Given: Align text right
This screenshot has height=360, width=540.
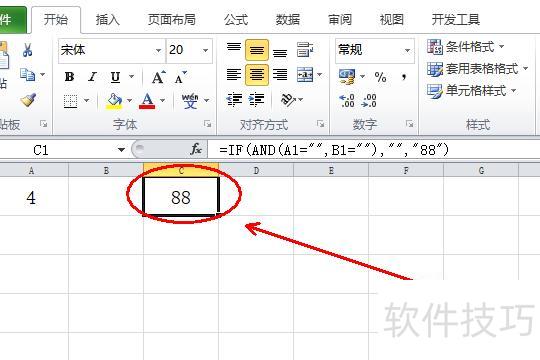Looking at the screenshot, I should pyautogui.click(x=280, y=74).
